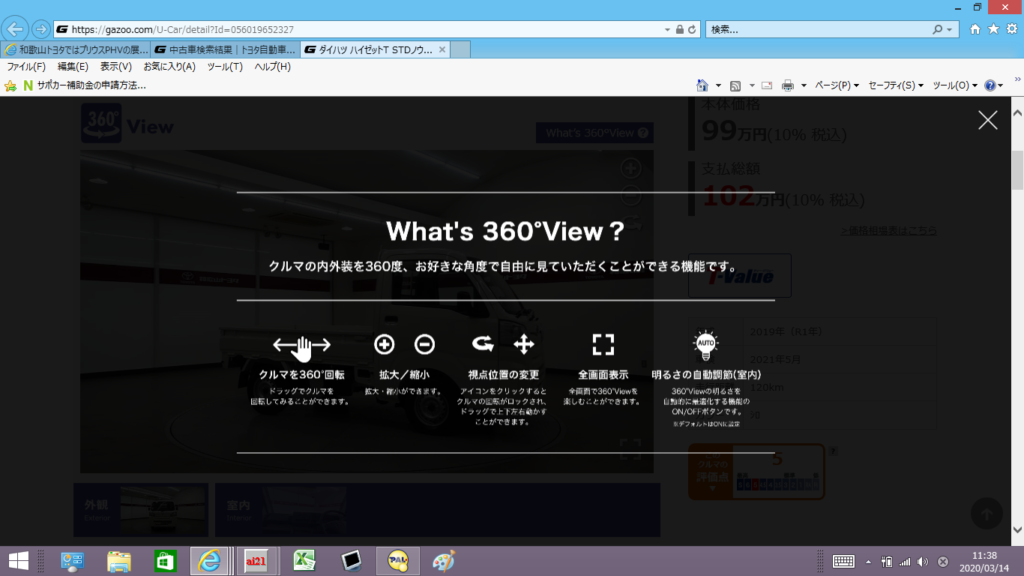
Task: Close the What's 360°View overlay
Action: (x=987, y=120)
